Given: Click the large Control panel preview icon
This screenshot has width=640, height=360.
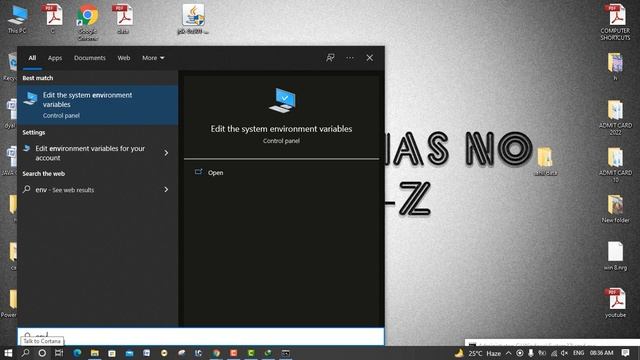Looking at the screenshot, I should pos(282,100).
